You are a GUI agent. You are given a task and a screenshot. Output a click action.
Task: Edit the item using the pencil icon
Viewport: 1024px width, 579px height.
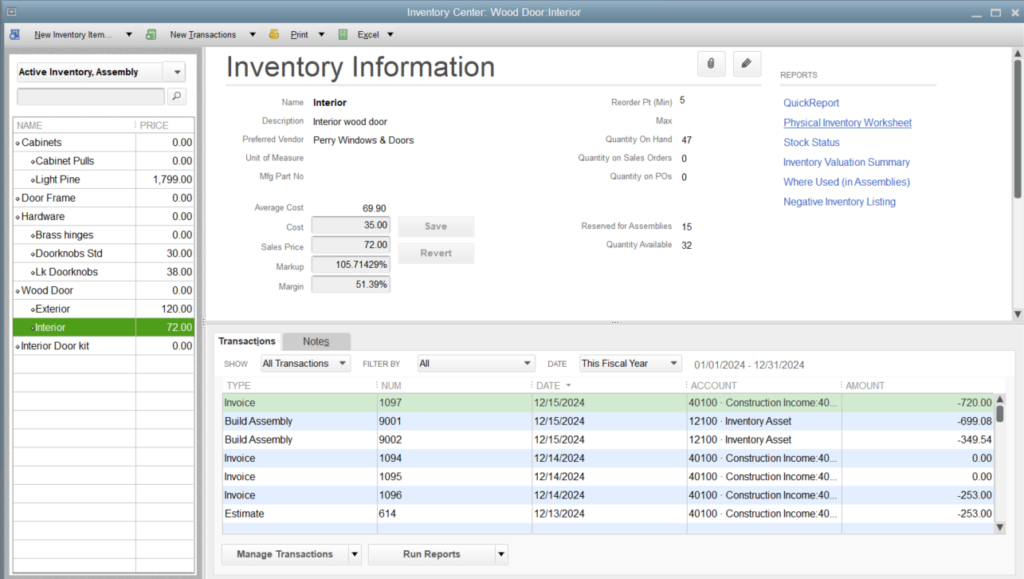[746, 63]
